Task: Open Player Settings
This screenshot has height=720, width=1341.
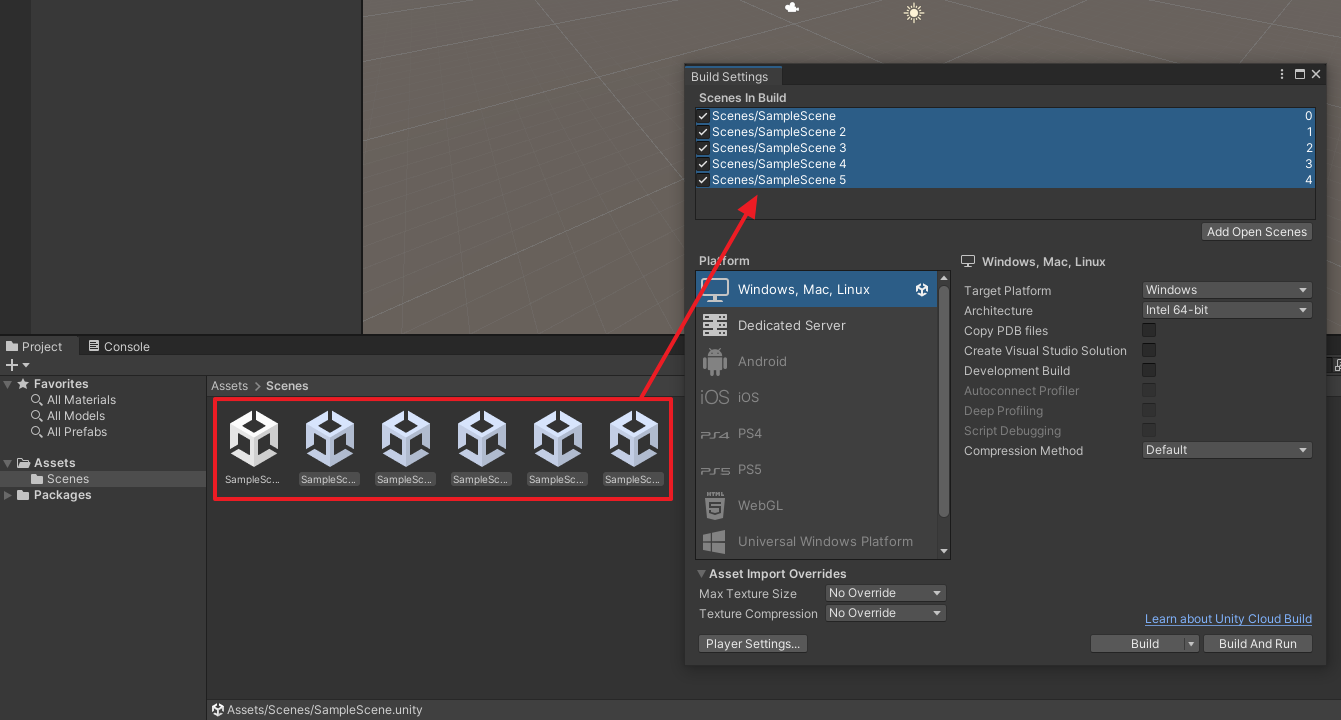Action: [x=753, y=644]
